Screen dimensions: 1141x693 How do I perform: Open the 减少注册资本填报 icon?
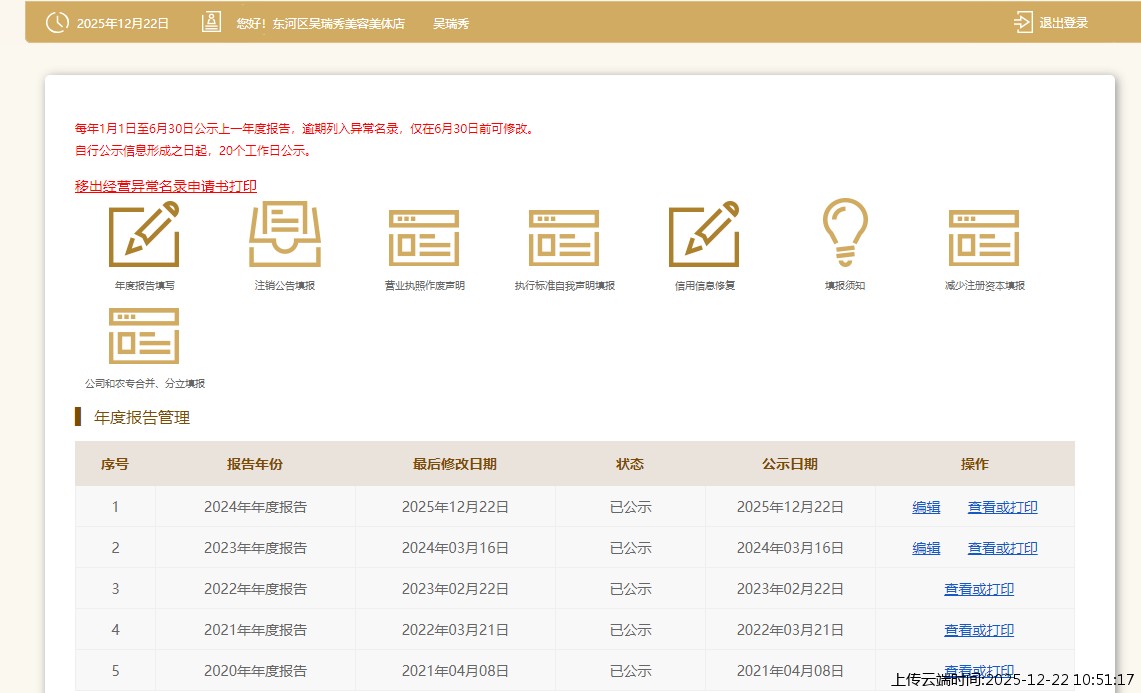[x=984, y=237]
